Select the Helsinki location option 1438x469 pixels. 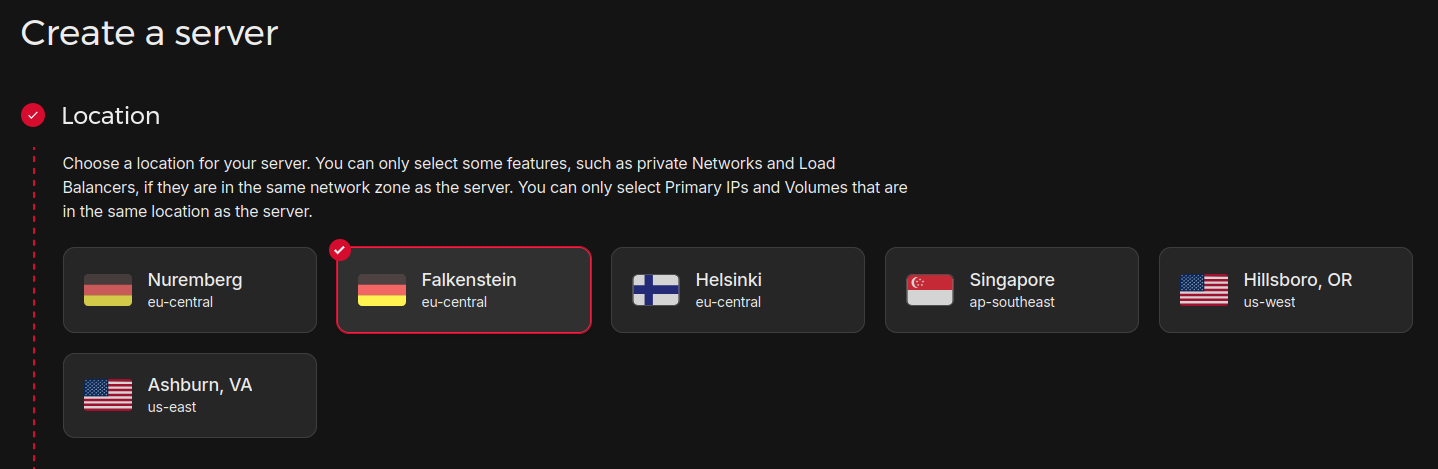click(738, 290)
